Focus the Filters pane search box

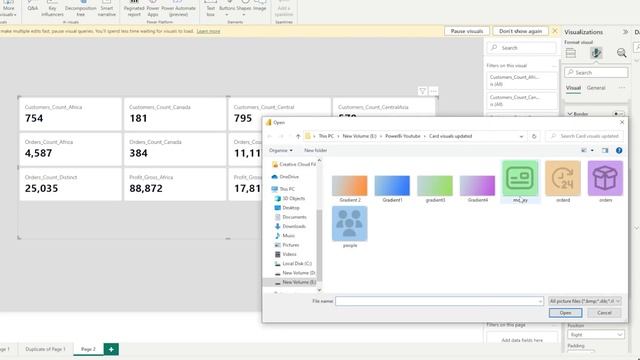point(522,48)
